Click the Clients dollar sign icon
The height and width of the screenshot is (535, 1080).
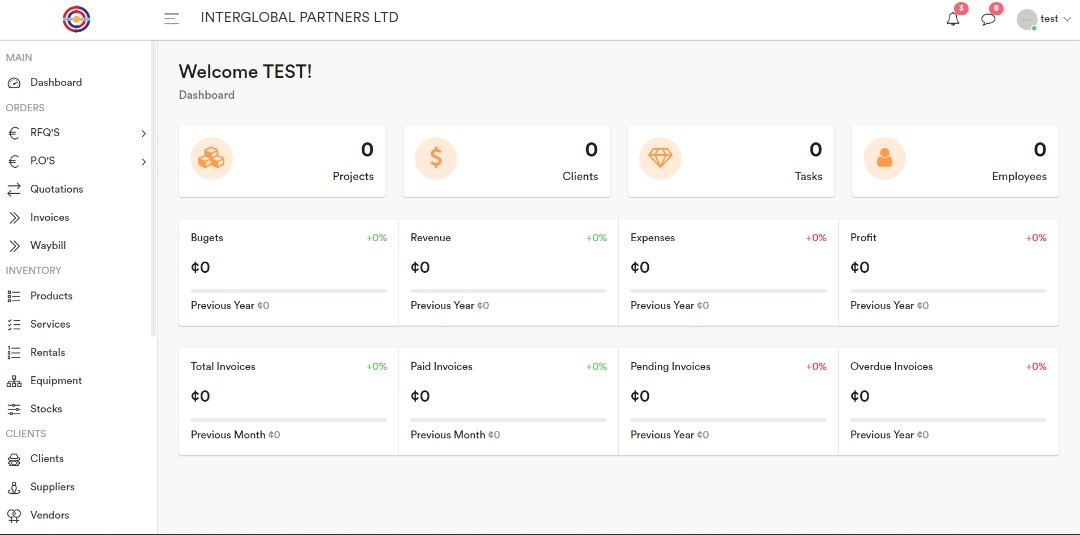click(436, 158)
